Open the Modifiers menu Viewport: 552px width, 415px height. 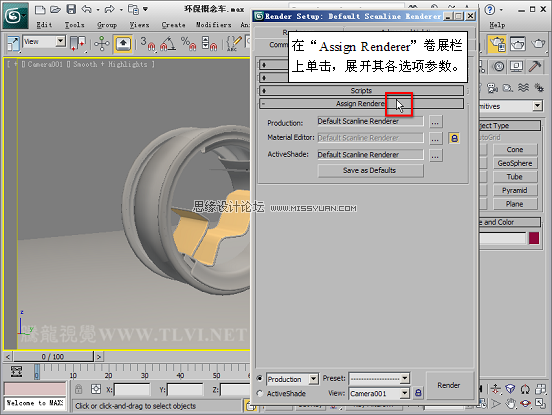213,25
